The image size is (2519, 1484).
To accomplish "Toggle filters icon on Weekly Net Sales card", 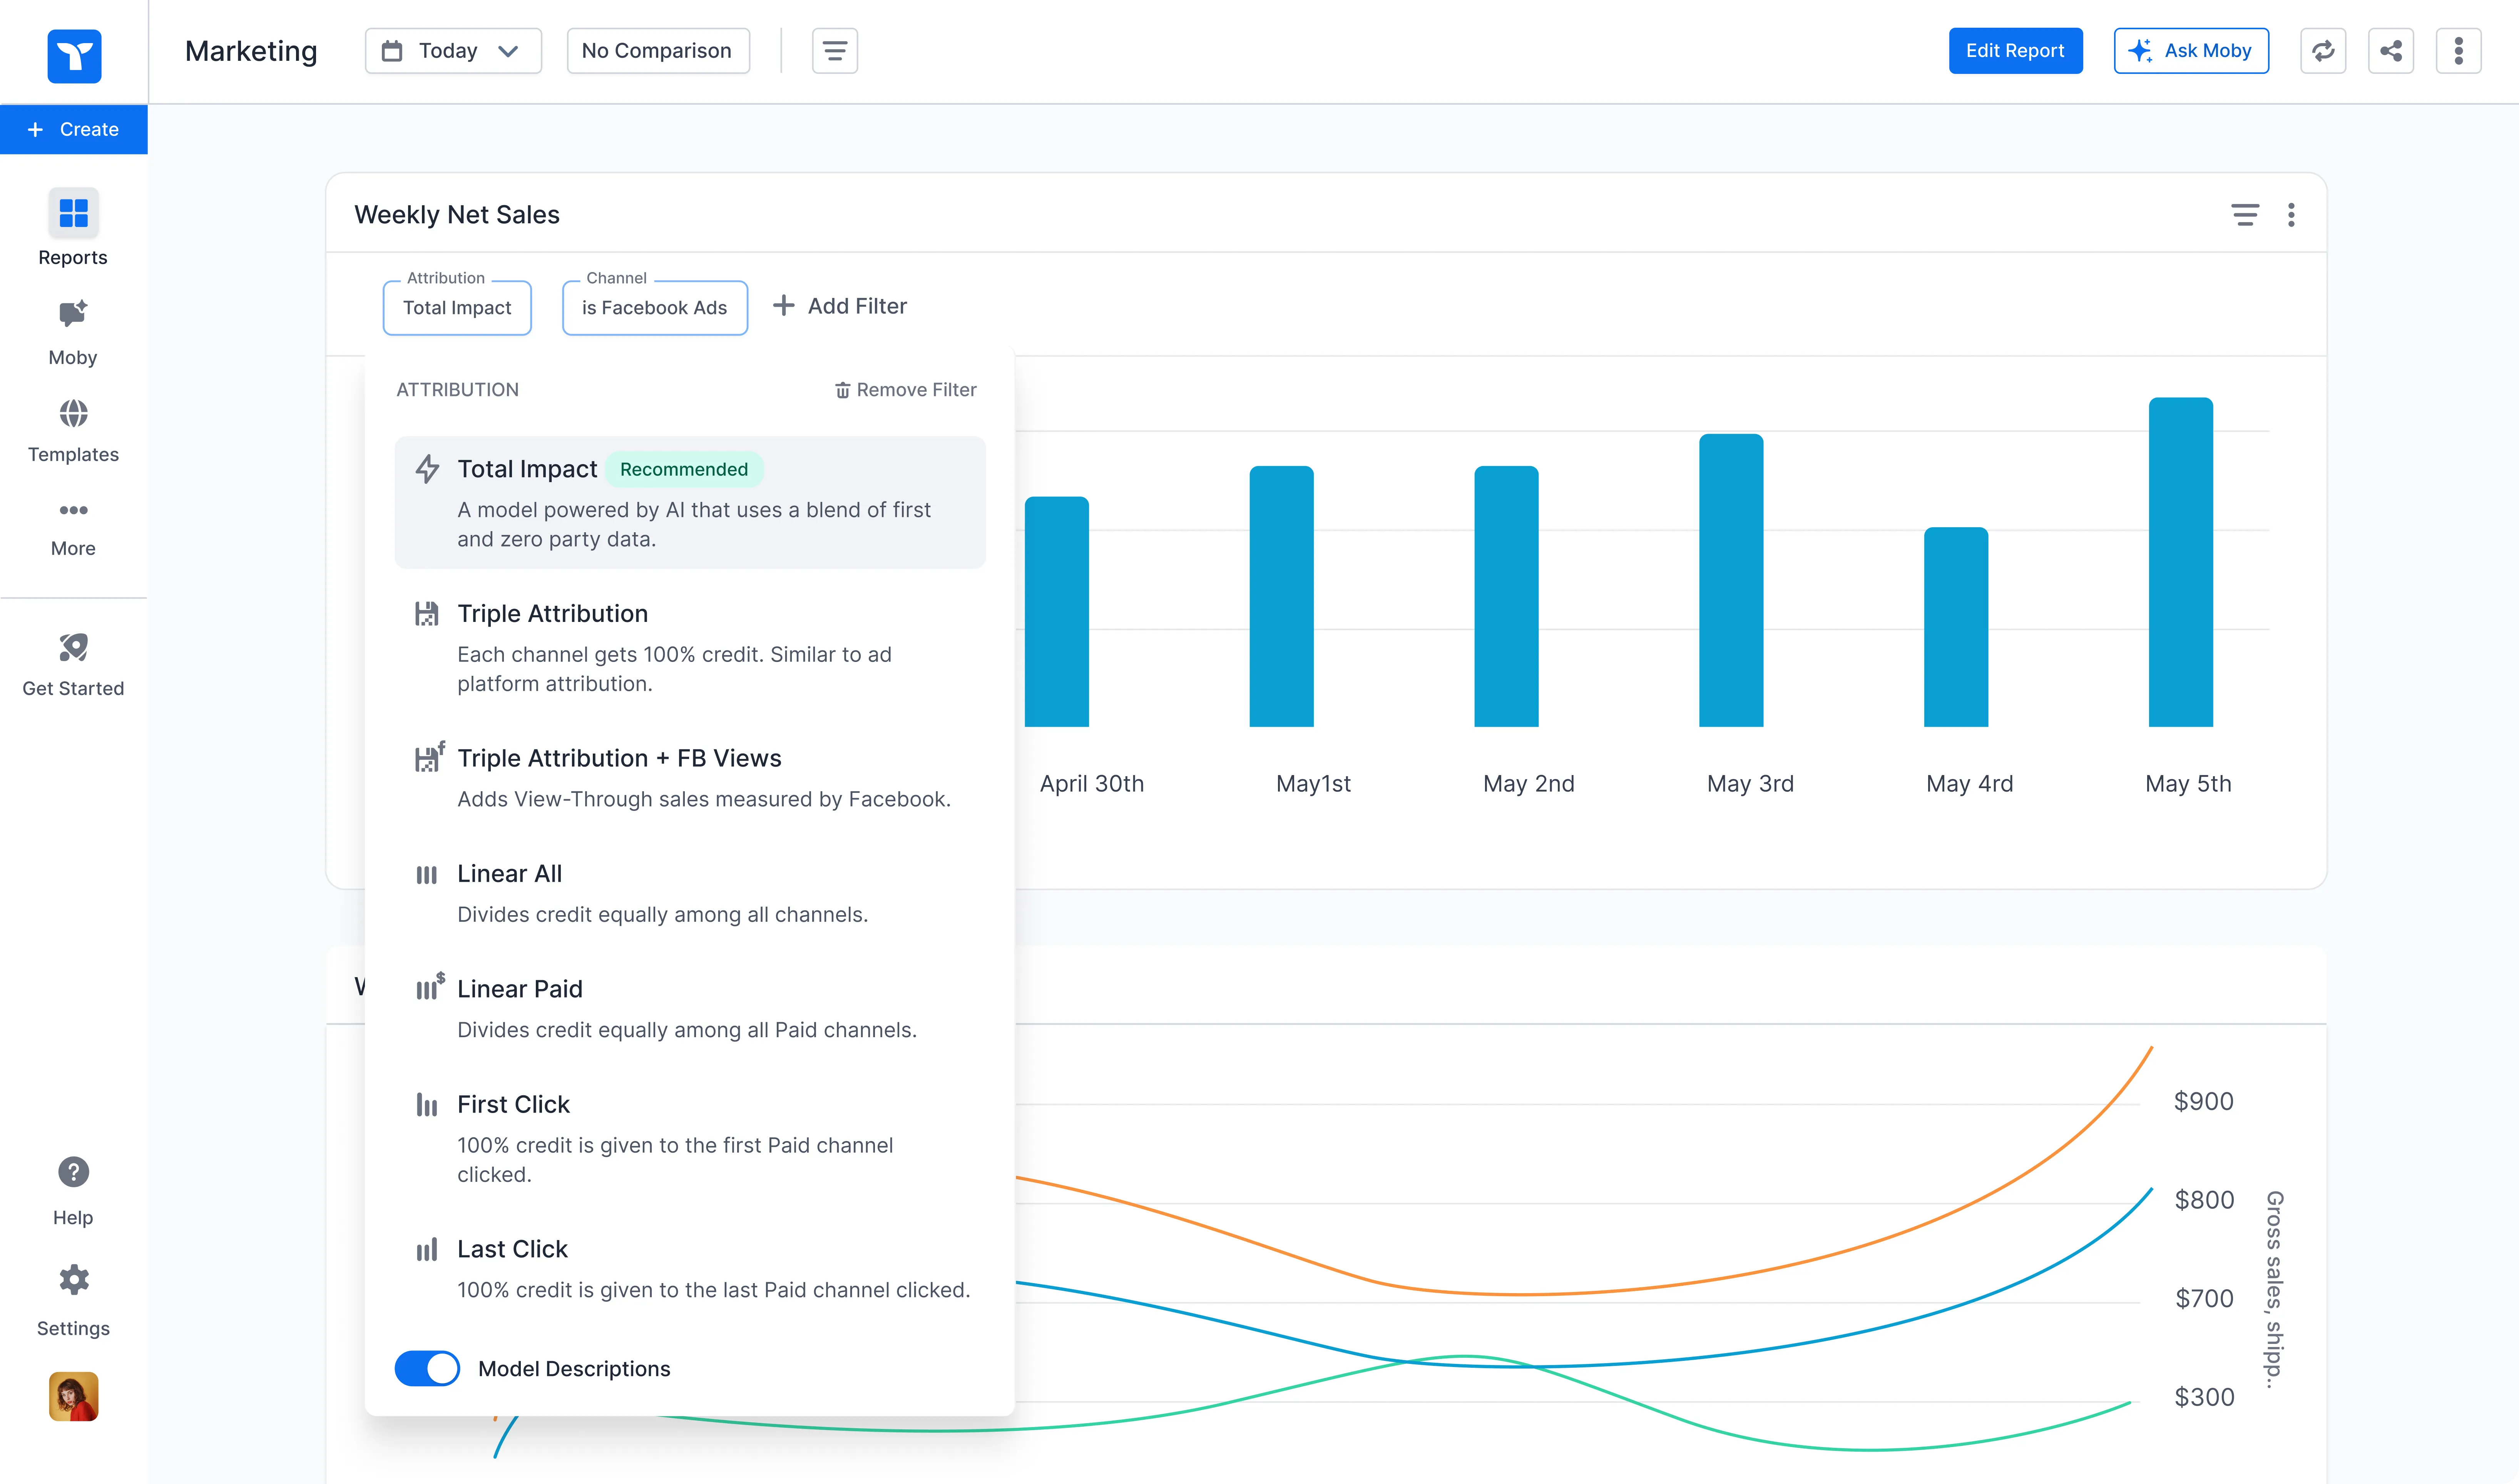I will (x=2244, y=215).
